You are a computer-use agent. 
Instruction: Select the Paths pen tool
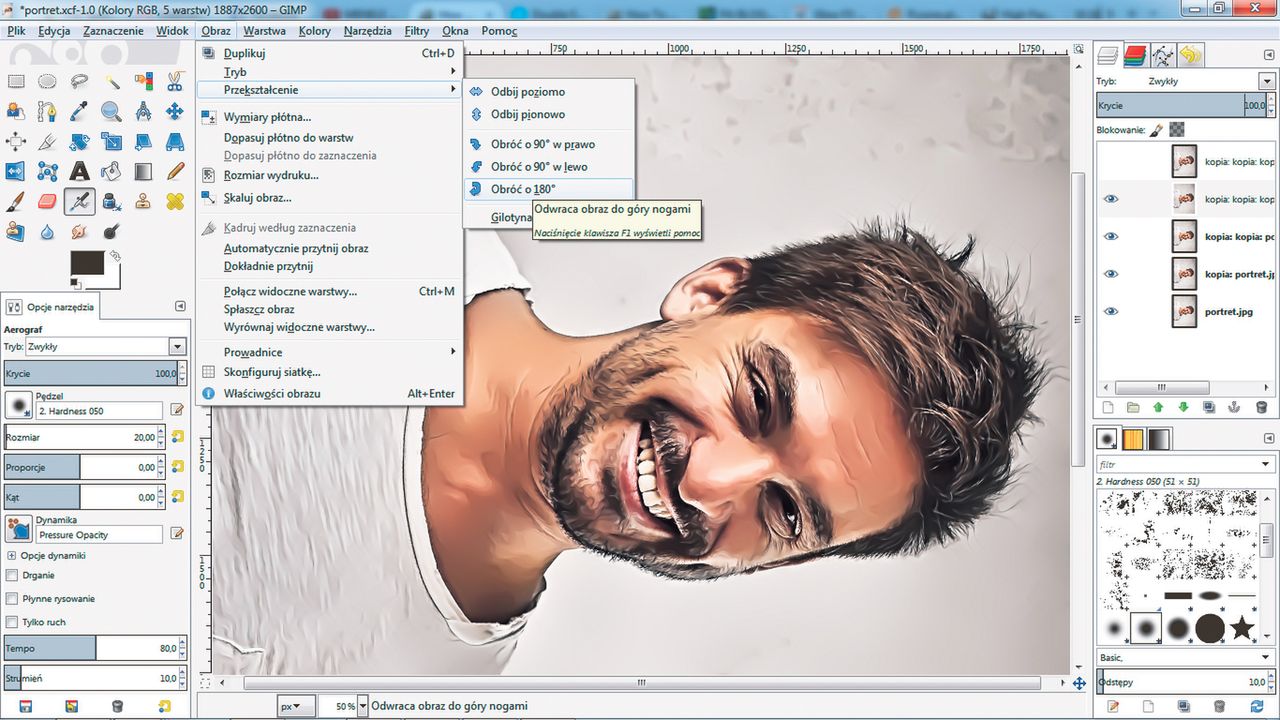pyautogui.click(x=47, y=111)
